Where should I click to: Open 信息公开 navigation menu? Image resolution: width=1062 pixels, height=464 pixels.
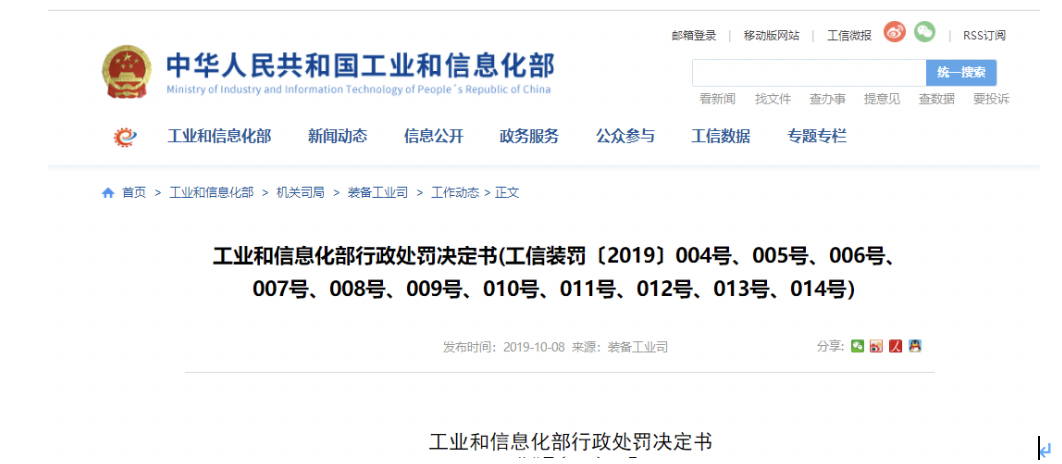pyautogui.click(x=433, y=137)
